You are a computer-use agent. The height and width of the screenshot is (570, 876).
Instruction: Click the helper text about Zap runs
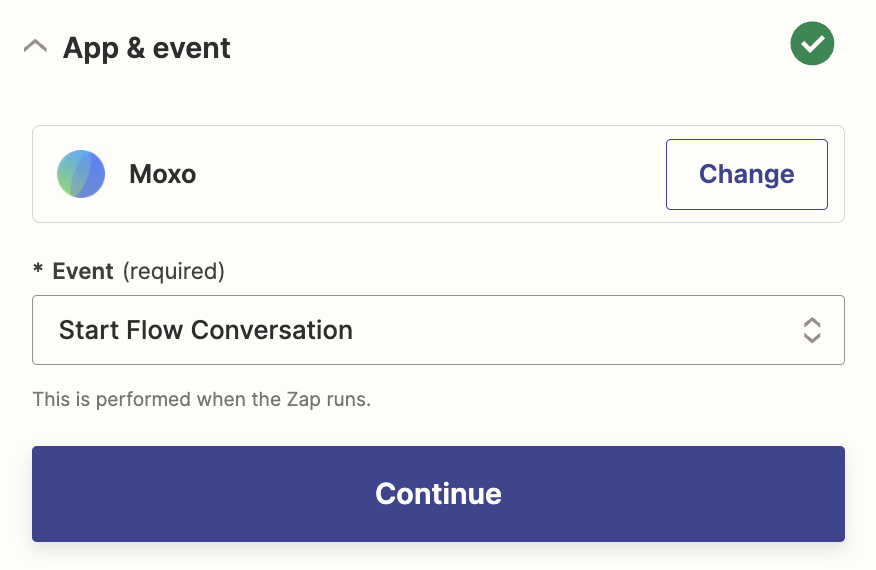click(201, 399)
